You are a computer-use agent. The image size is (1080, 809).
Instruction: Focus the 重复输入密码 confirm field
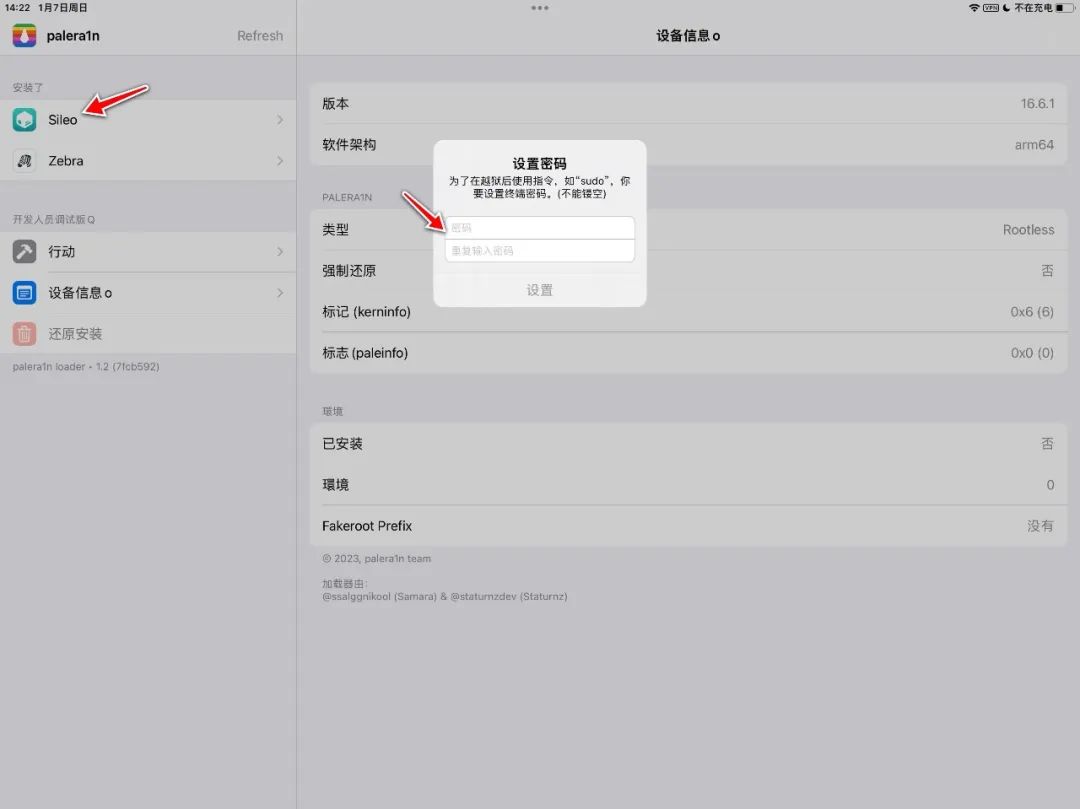540,251
